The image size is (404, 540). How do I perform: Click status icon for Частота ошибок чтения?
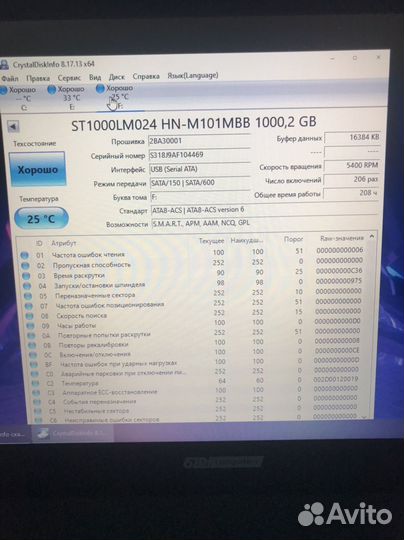coord(24,256)
